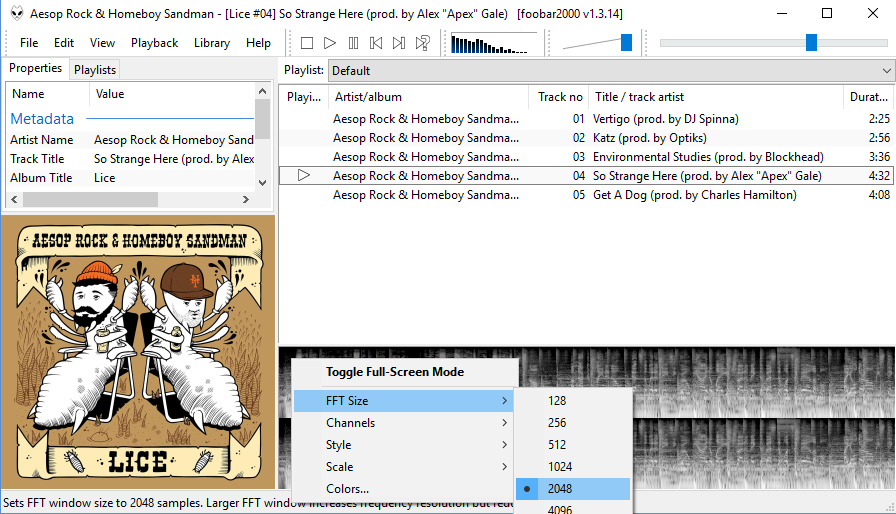This screenshot has height=514, width=896.
Task: Set FFT size to 4096
Action: [573, 508]
